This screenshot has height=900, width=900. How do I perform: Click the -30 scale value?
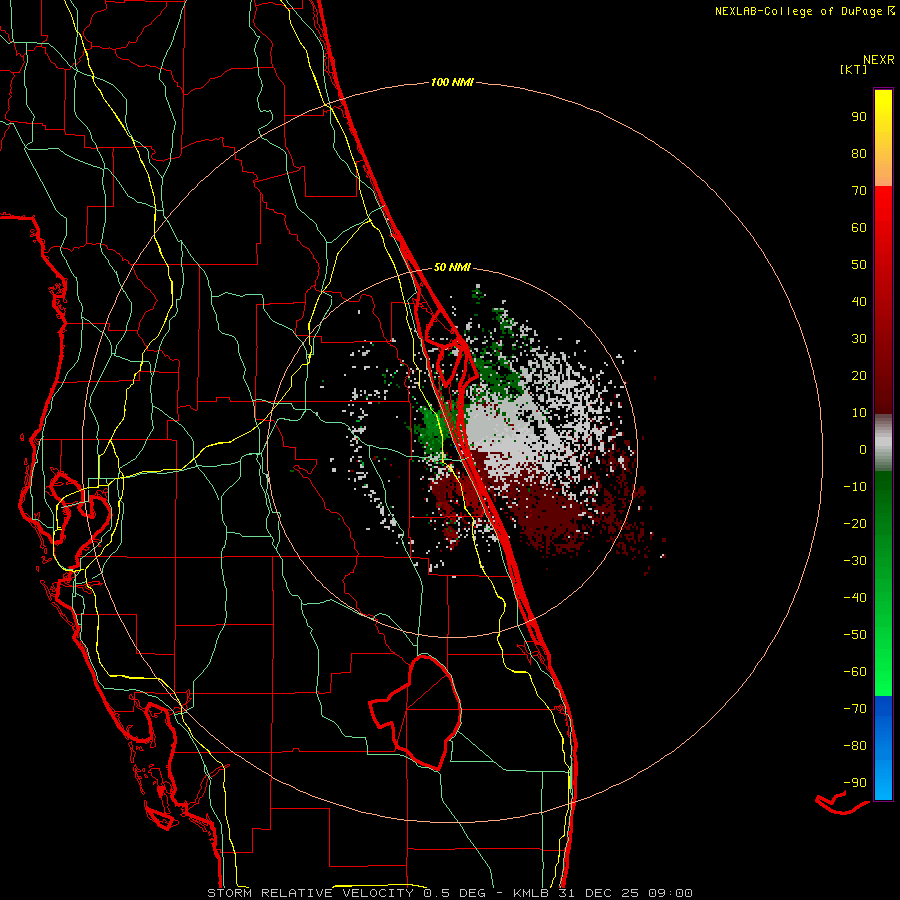tap(855, 561)
